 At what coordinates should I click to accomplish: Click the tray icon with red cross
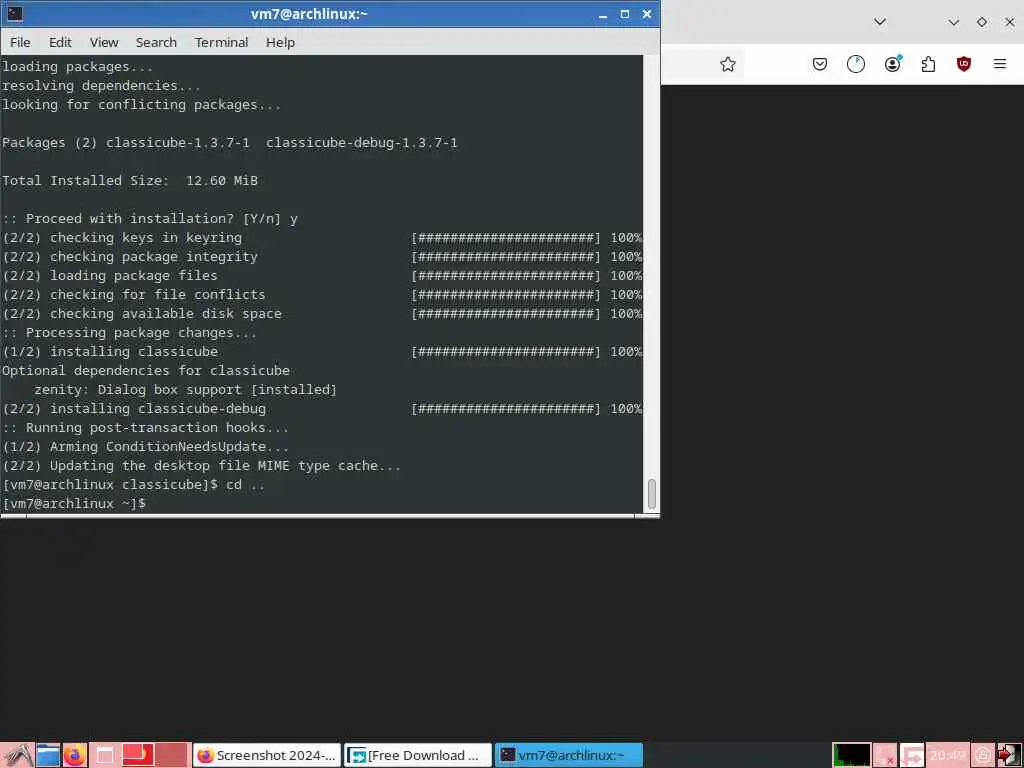[x=885, y=756]
